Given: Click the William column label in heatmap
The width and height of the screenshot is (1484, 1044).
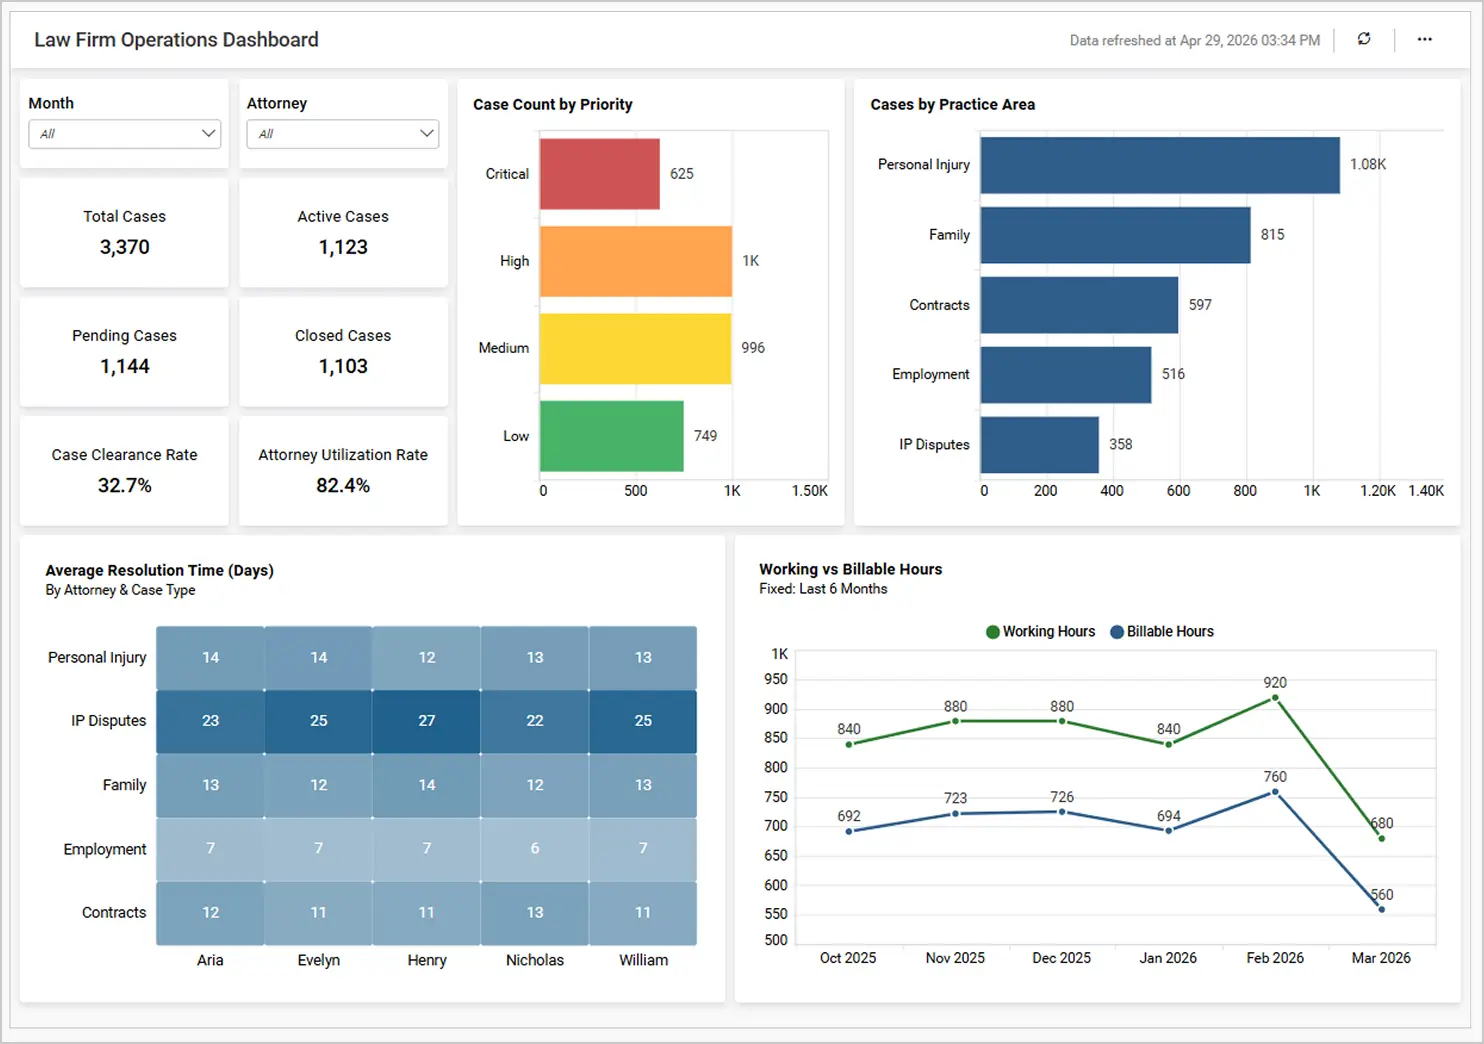Looking at the screenshot, I should coord(643,960).
